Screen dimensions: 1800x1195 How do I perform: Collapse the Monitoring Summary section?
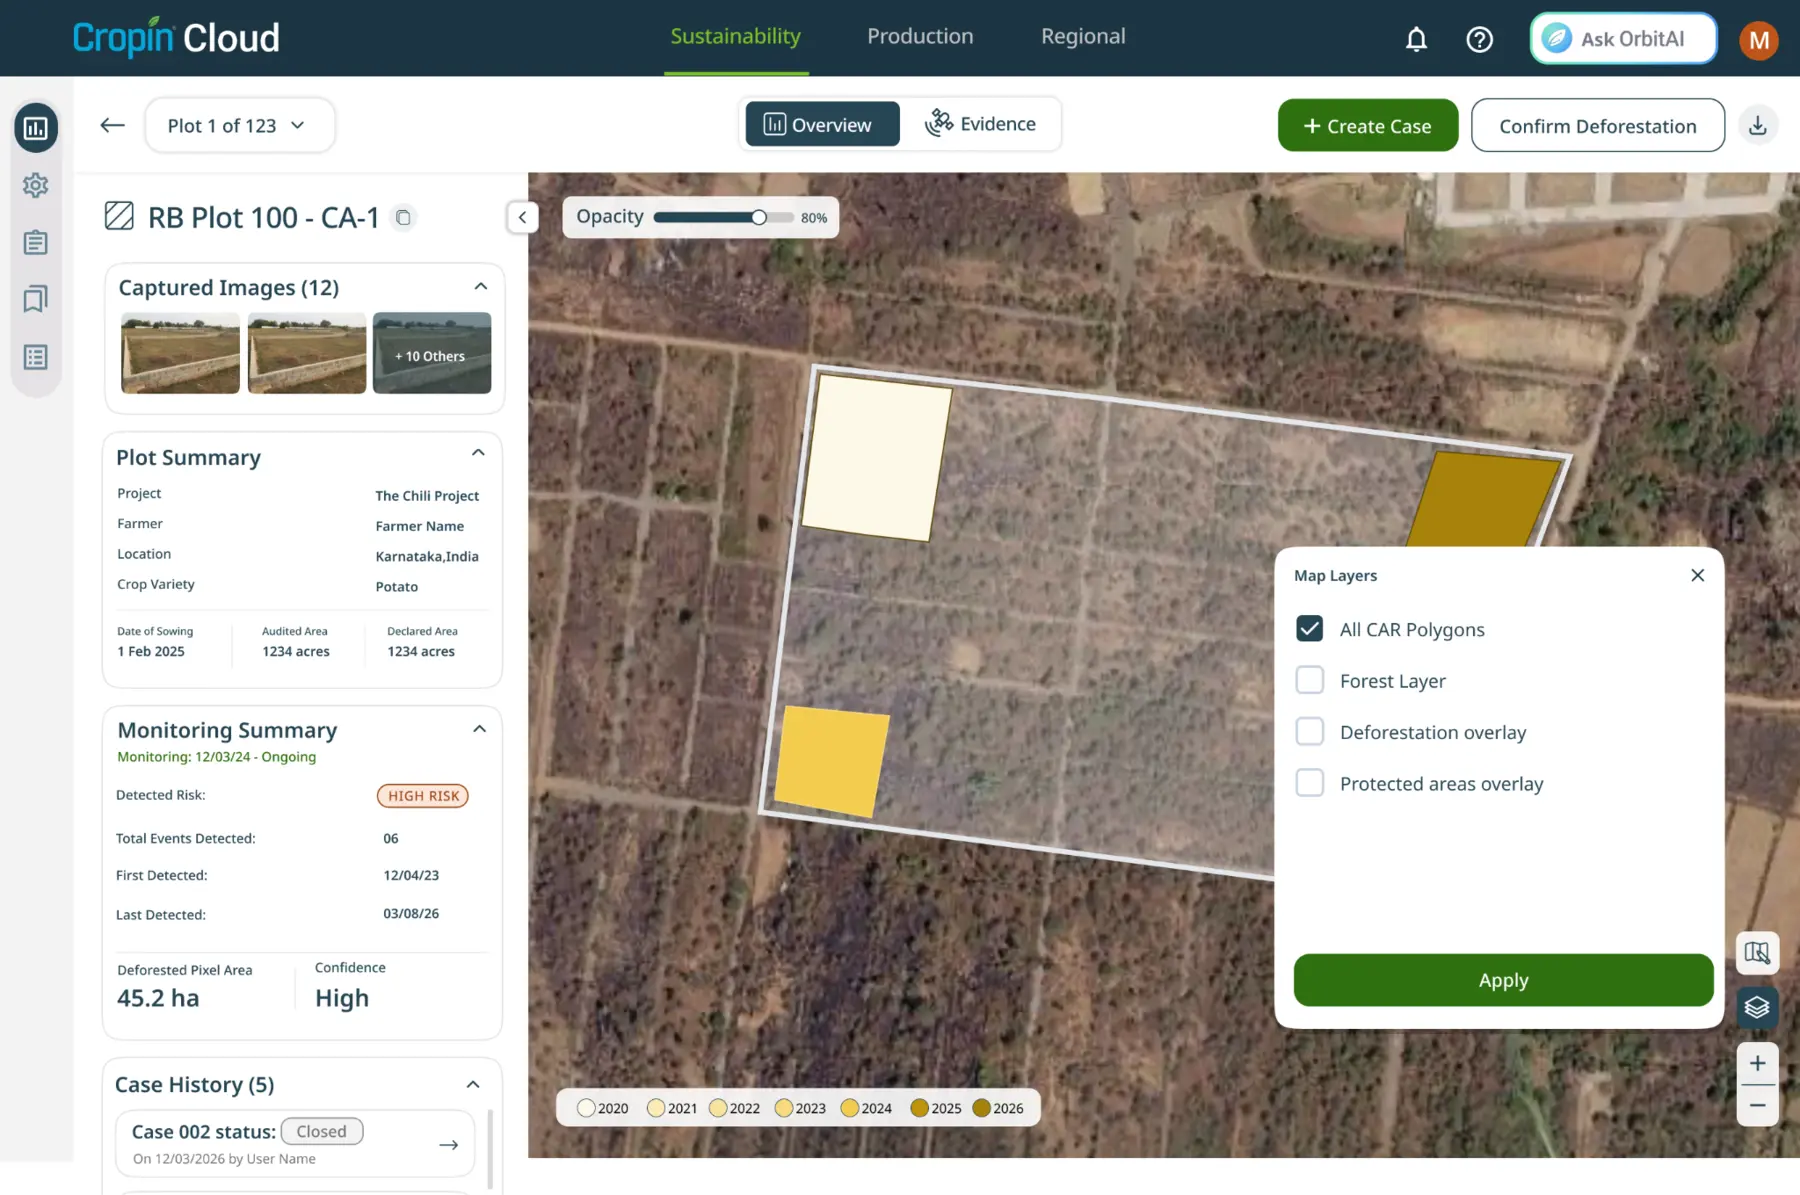coord(479,729)
